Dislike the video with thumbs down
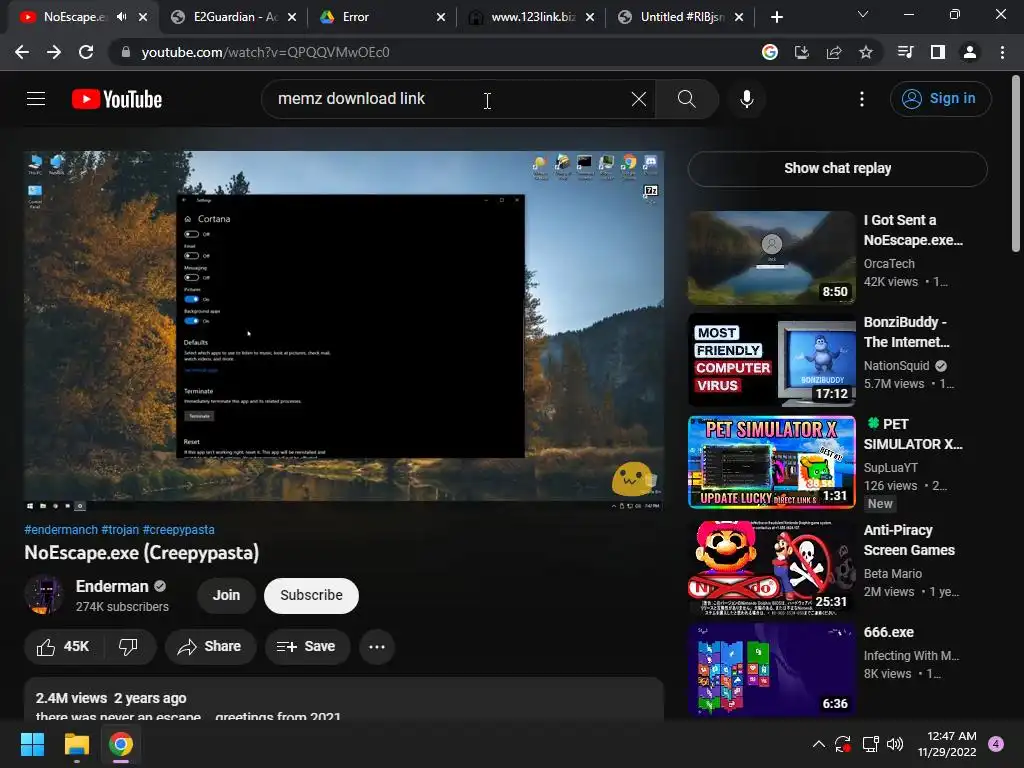 coord(129,647)
